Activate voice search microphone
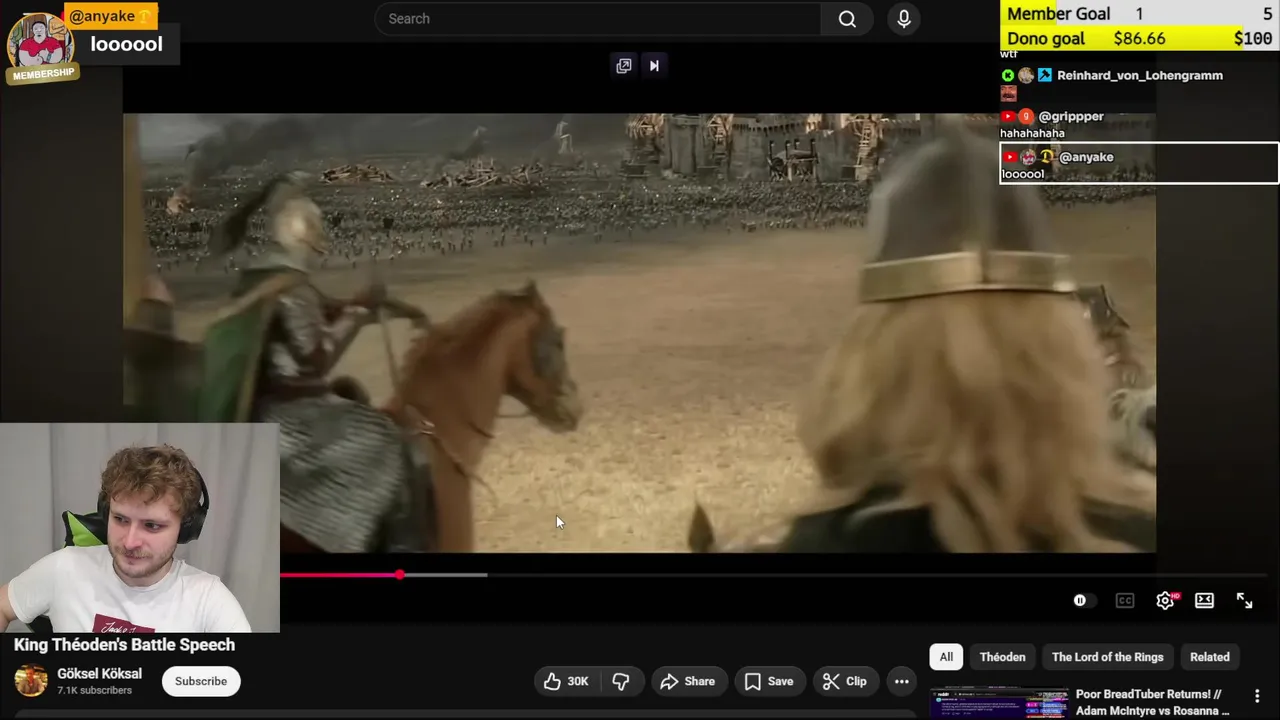This screenshot has height=720, width=1280. point(904,19)
